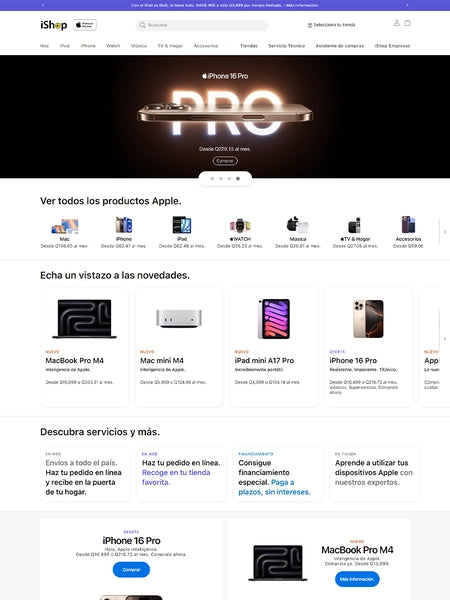
Task: Expand next arrow in product categories row
Action: point(445,232)
